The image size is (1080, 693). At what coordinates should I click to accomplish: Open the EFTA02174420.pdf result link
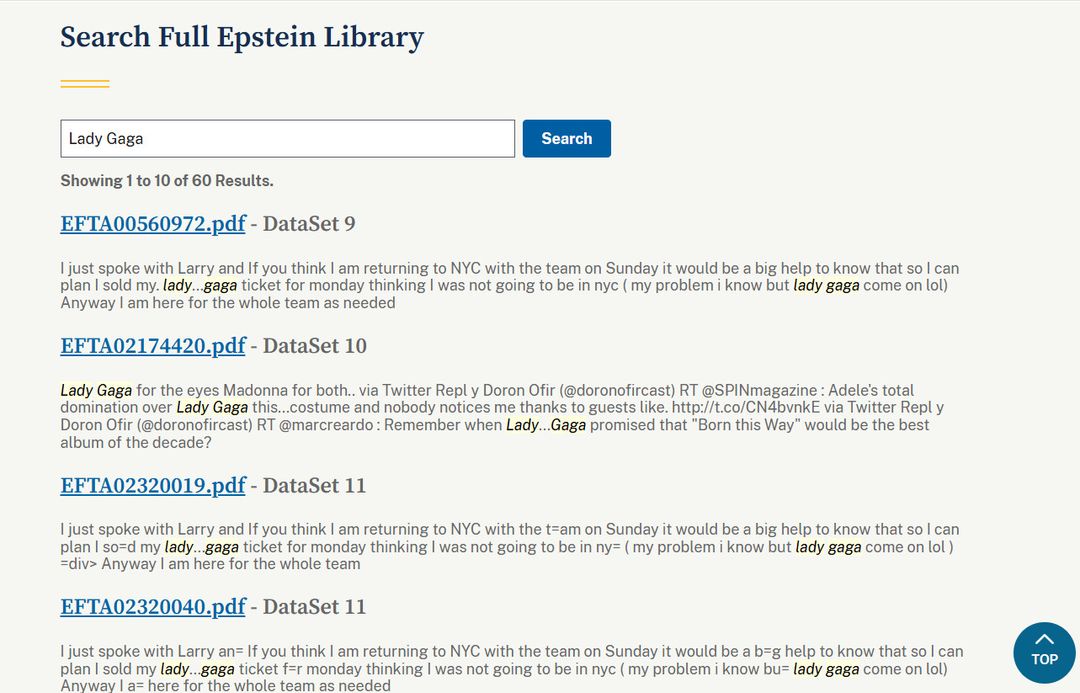[x=153, y=346]
